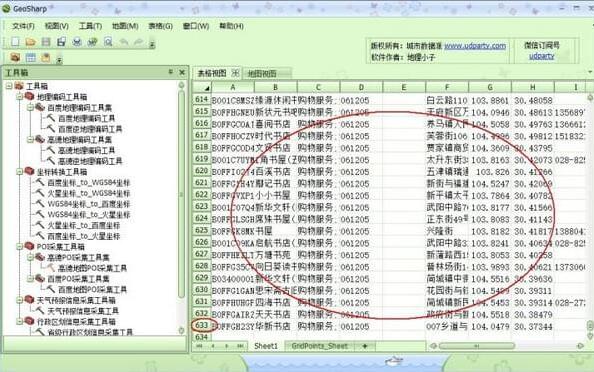594x372 pixels.
Task: Click the udparty WeChat subscription link
Action: (x=541, y=56)
